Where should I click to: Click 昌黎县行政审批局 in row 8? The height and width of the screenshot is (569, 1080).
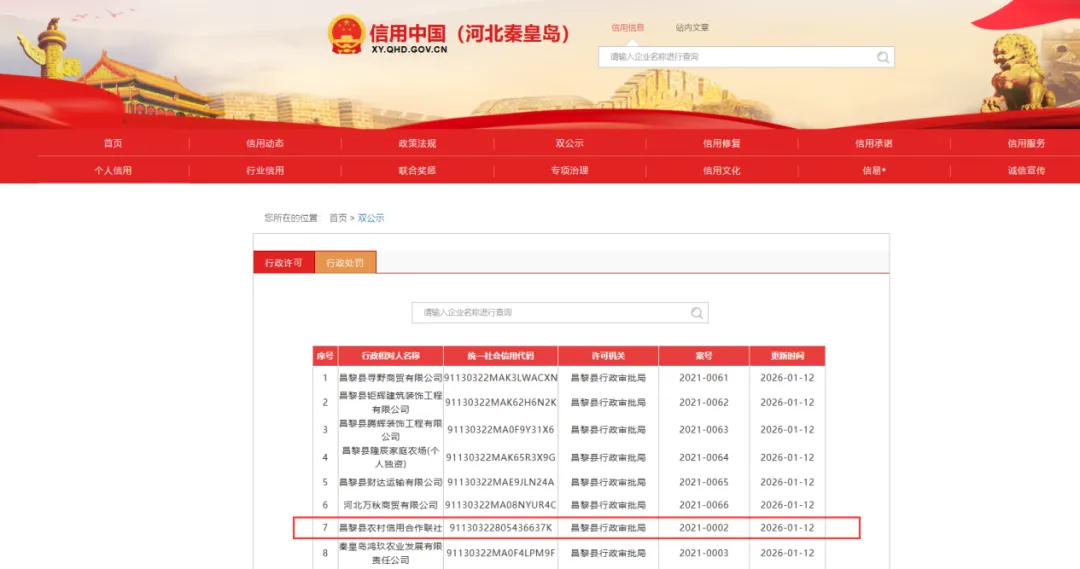tap(608, 553)
